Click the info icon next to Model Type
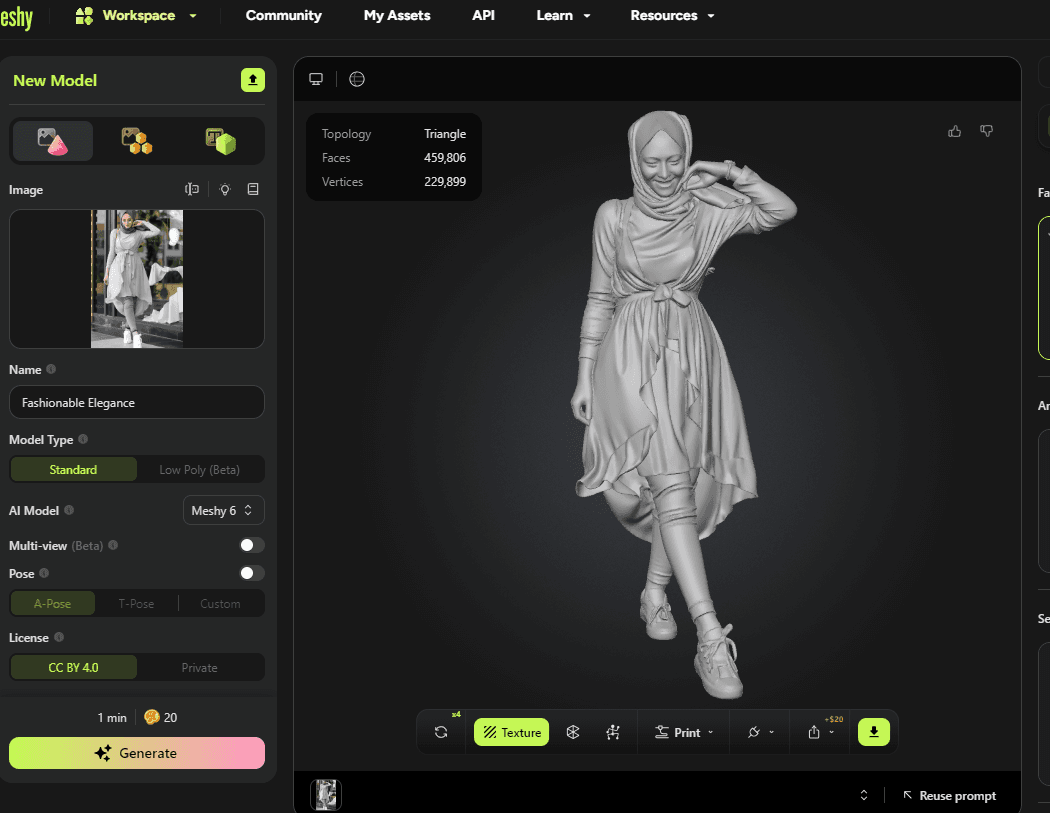Image resolution: width=1050 pixels, height=813 pixels. pos(83,439)
